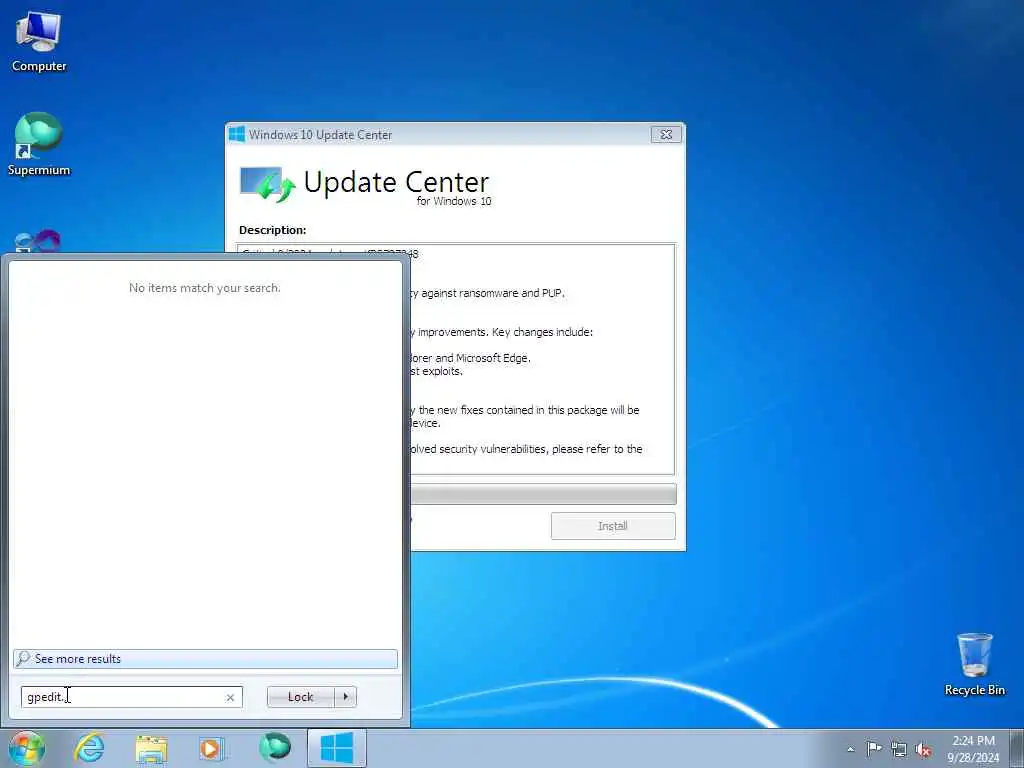This screenshot has height=768, width=1024.
Task: Open the Recycle Bin on the desktop
Action: (974, 664)
